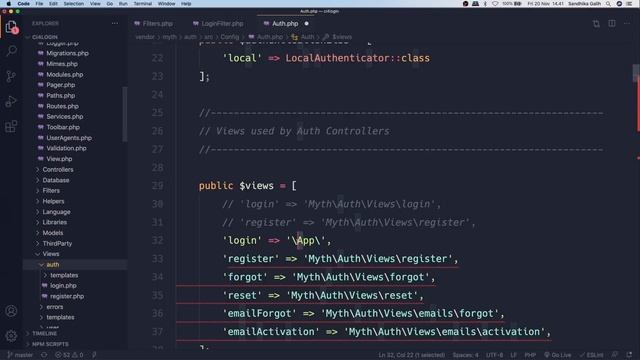Open UserAgents.php file
Screen dimensions: 640x360
point(69,138)
